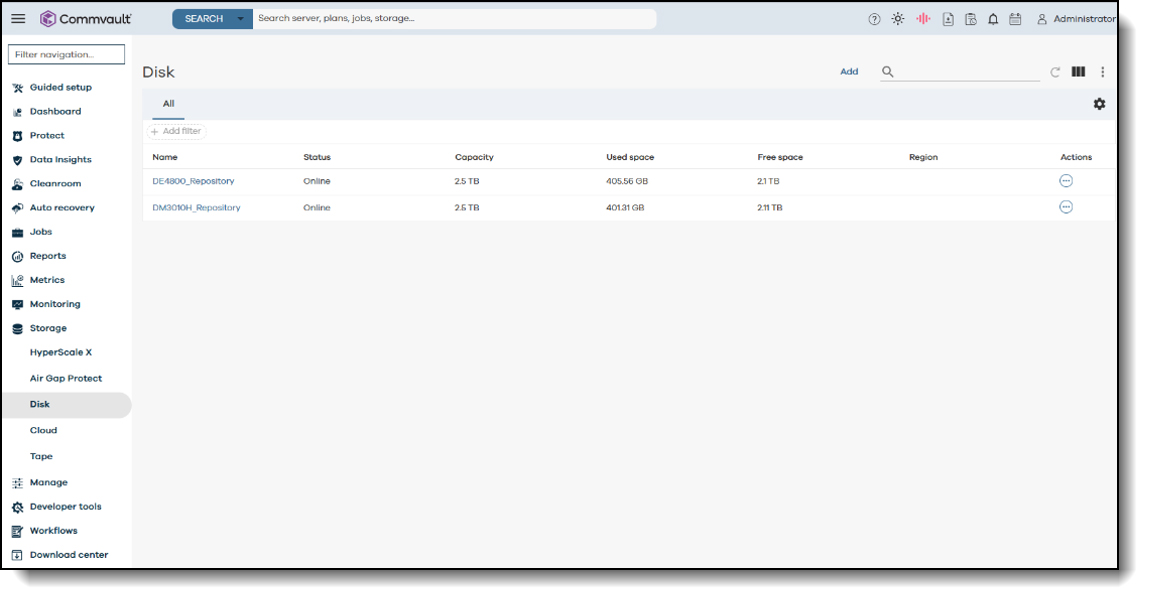Click Add filter button

tap(177, 131)
